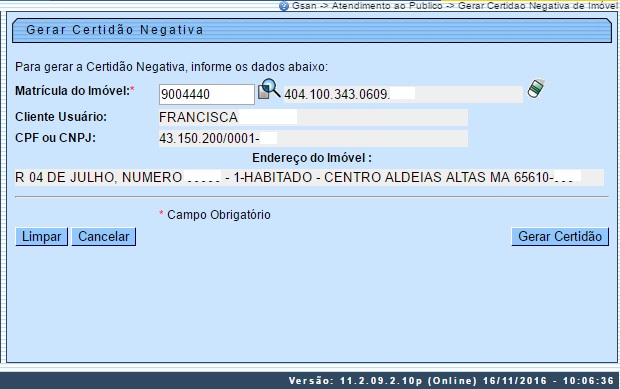
Task: Generate the certificate with Gerar Certidão
Action: click(x=560, y=236)
